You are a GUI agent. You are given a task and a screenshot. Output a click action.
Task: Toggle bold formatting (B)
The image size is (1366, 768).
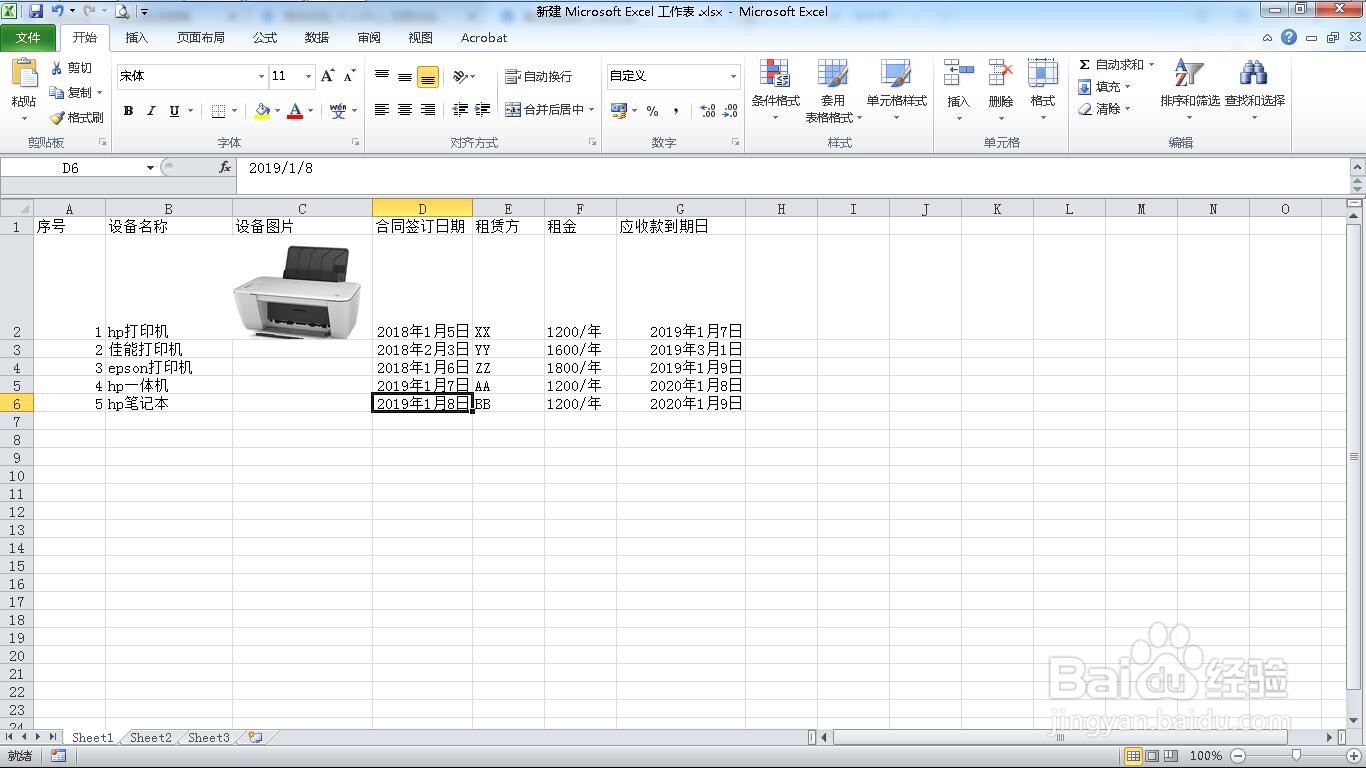(128, 111)
